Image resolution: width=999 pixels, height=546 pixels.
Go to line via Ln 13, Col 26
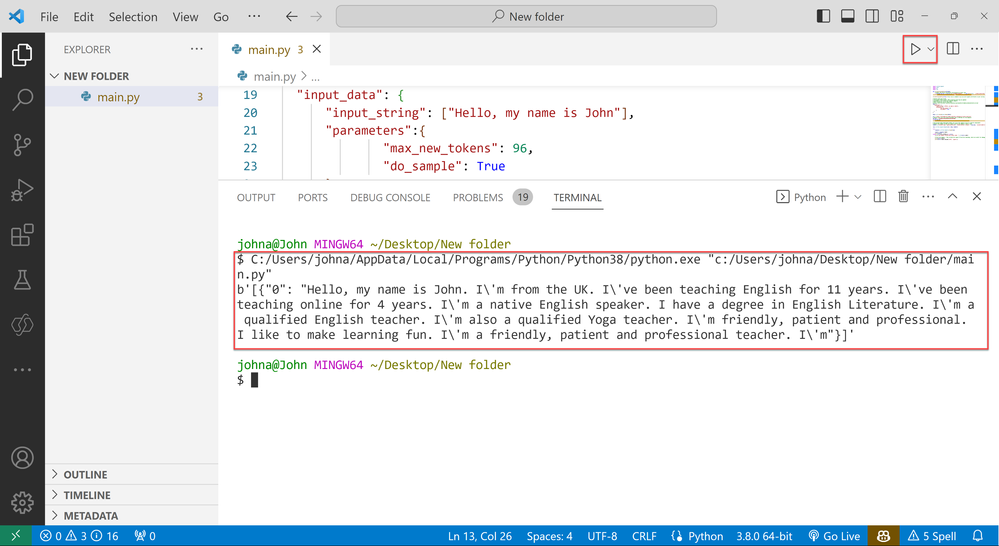pyautogui.click(x=480, y=536)
